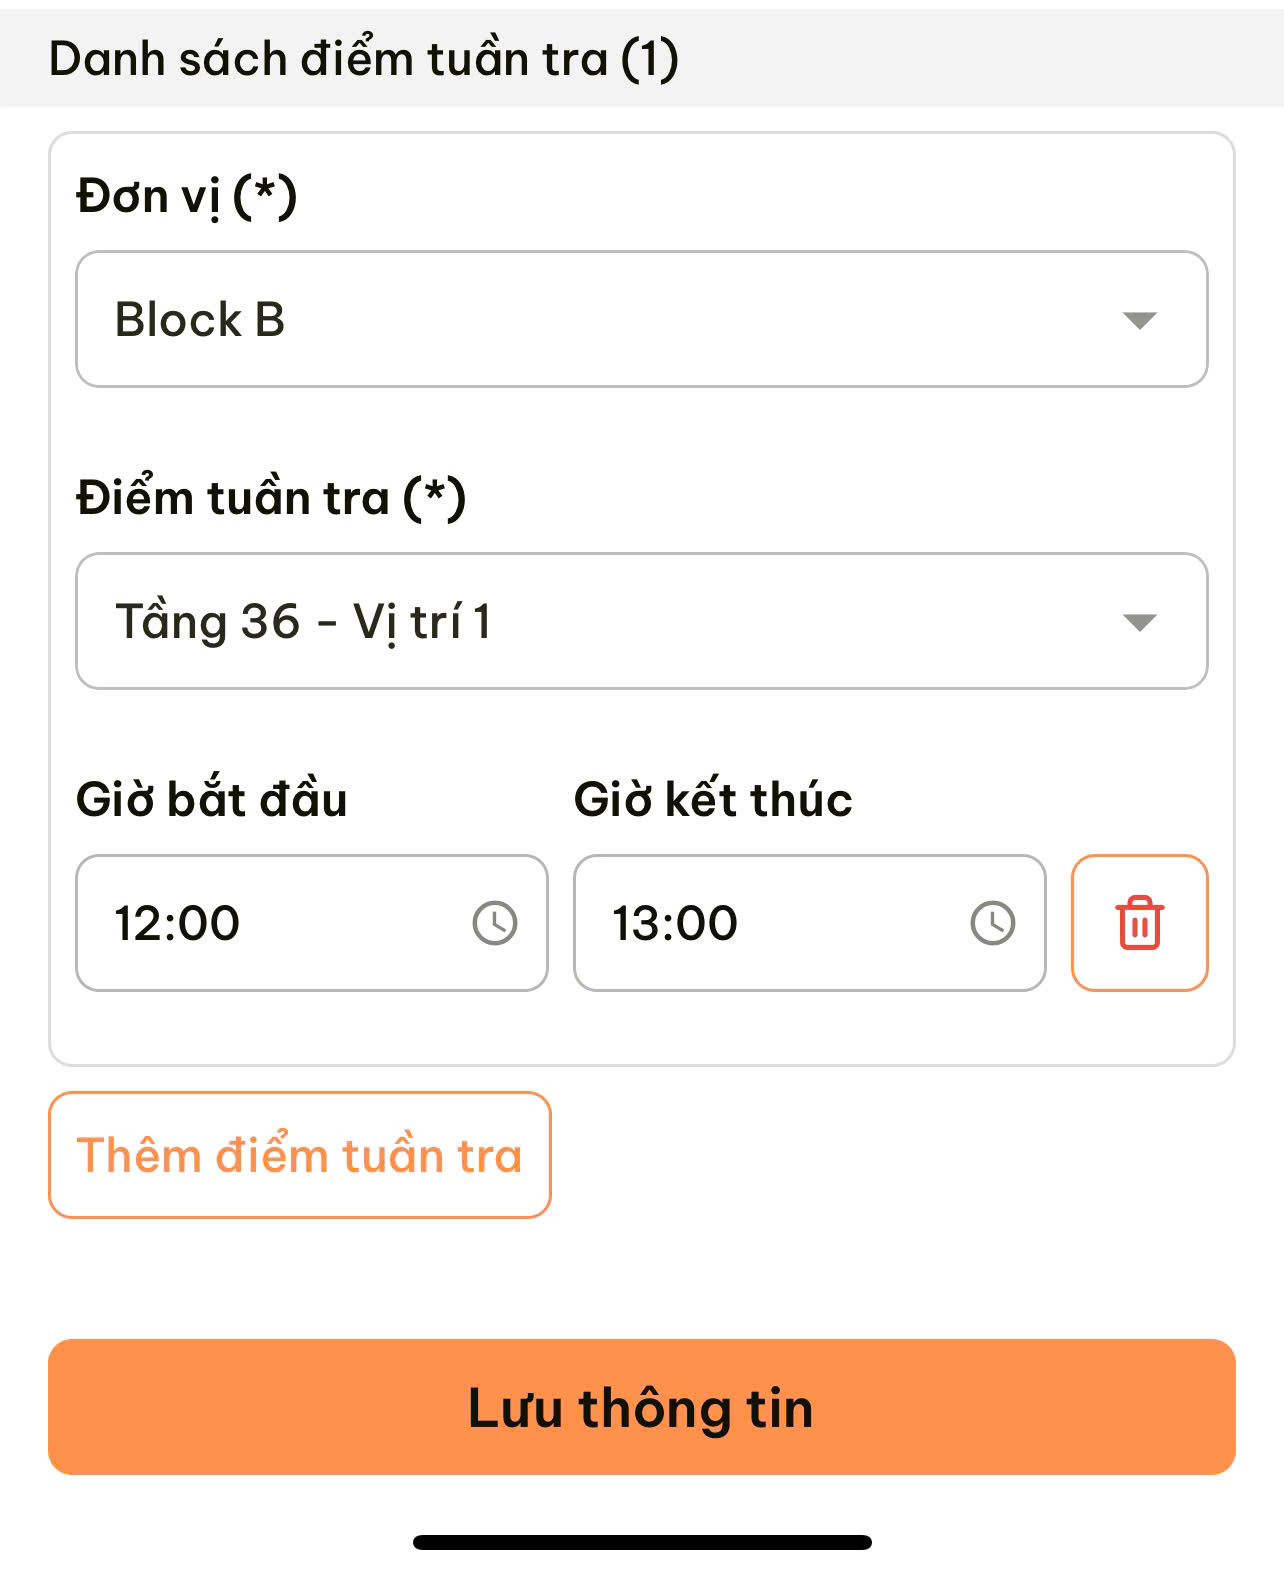Screen dimensions: 1284x1574
Task: Save with the Lưu thông tin button
Action: click(x=642, y=1407)
